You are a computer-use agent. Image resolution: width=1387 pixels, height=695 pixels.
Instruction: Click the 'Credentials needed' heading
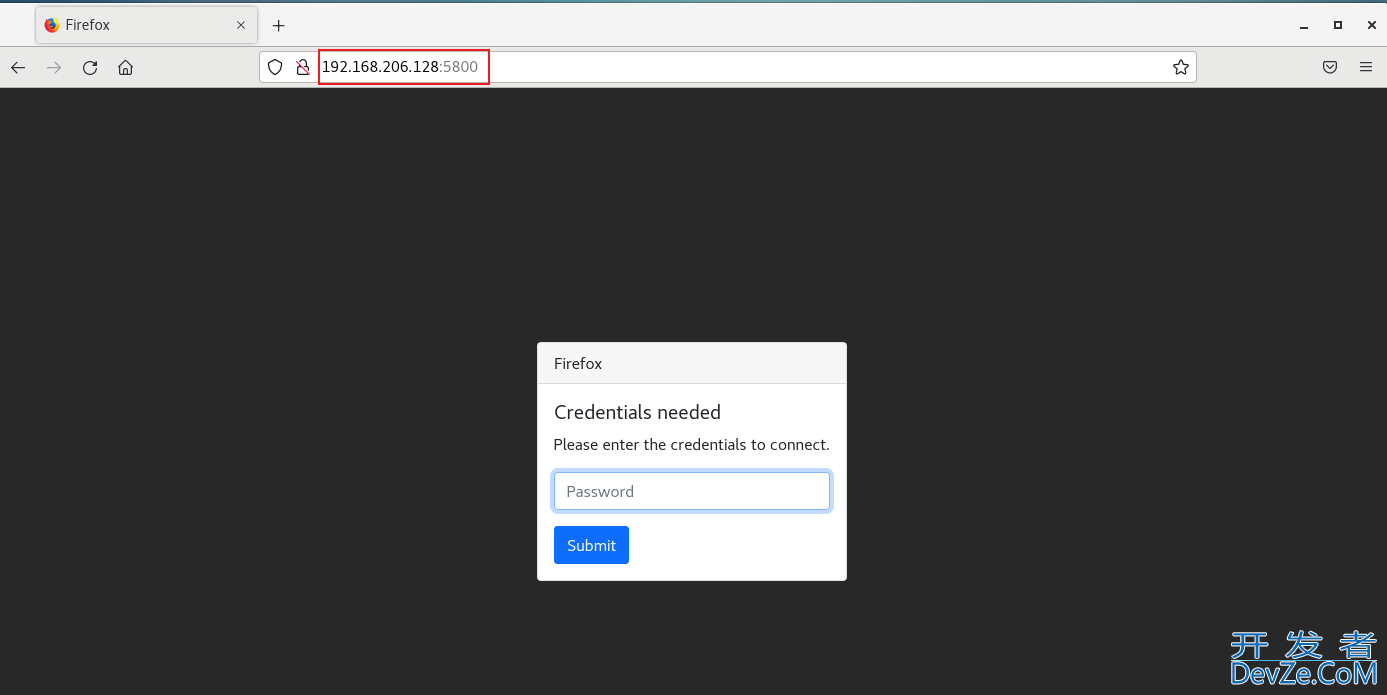click(637, 412)
